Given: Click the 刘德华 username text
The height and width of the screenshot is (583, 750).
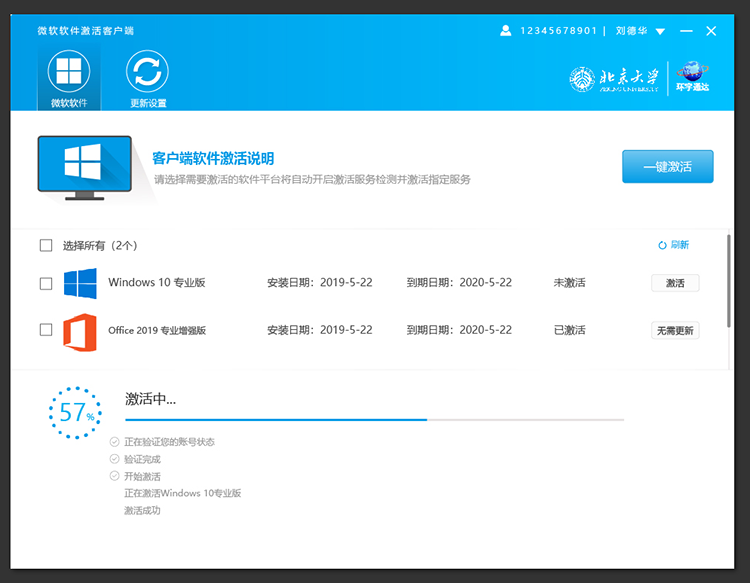Looking at the screenshot, I should point(631,31).
